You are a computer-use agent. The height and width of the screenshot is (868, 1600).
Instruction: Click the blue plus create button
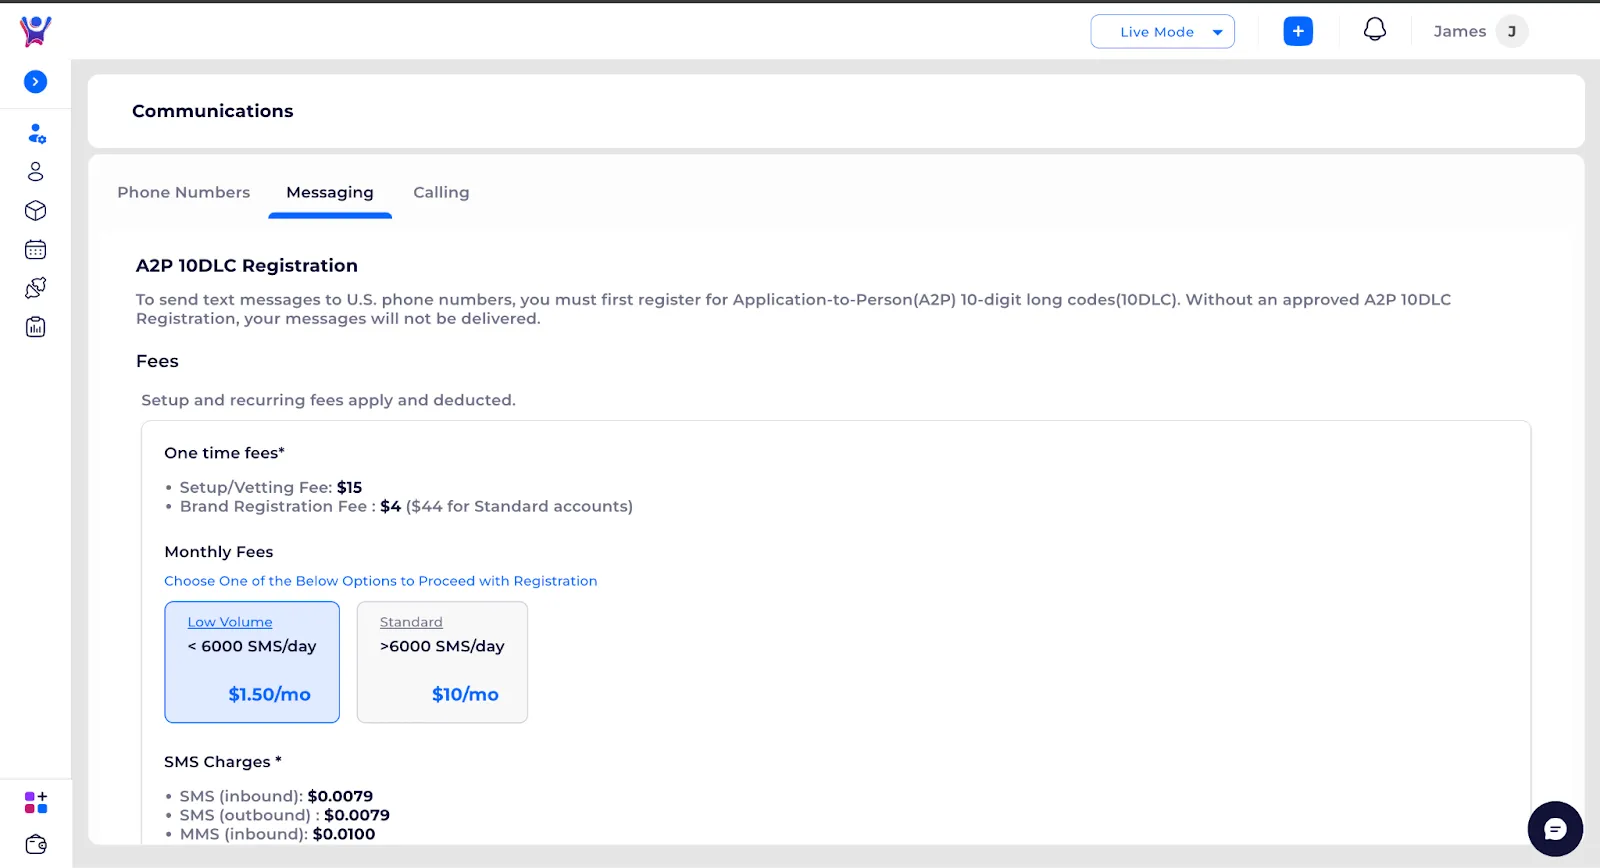pos(1298,31)
